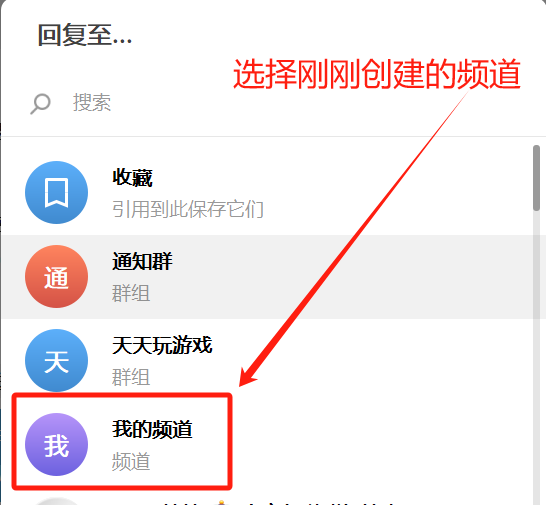The width and height of the screenshot is (546, 505).
Task: Choose the 收藏 chat entry title
Action: point(132,178)
